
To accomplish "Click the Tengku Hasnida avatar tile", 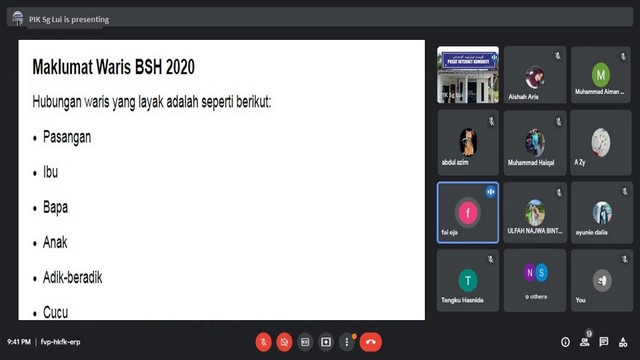I will coord(468,280).
